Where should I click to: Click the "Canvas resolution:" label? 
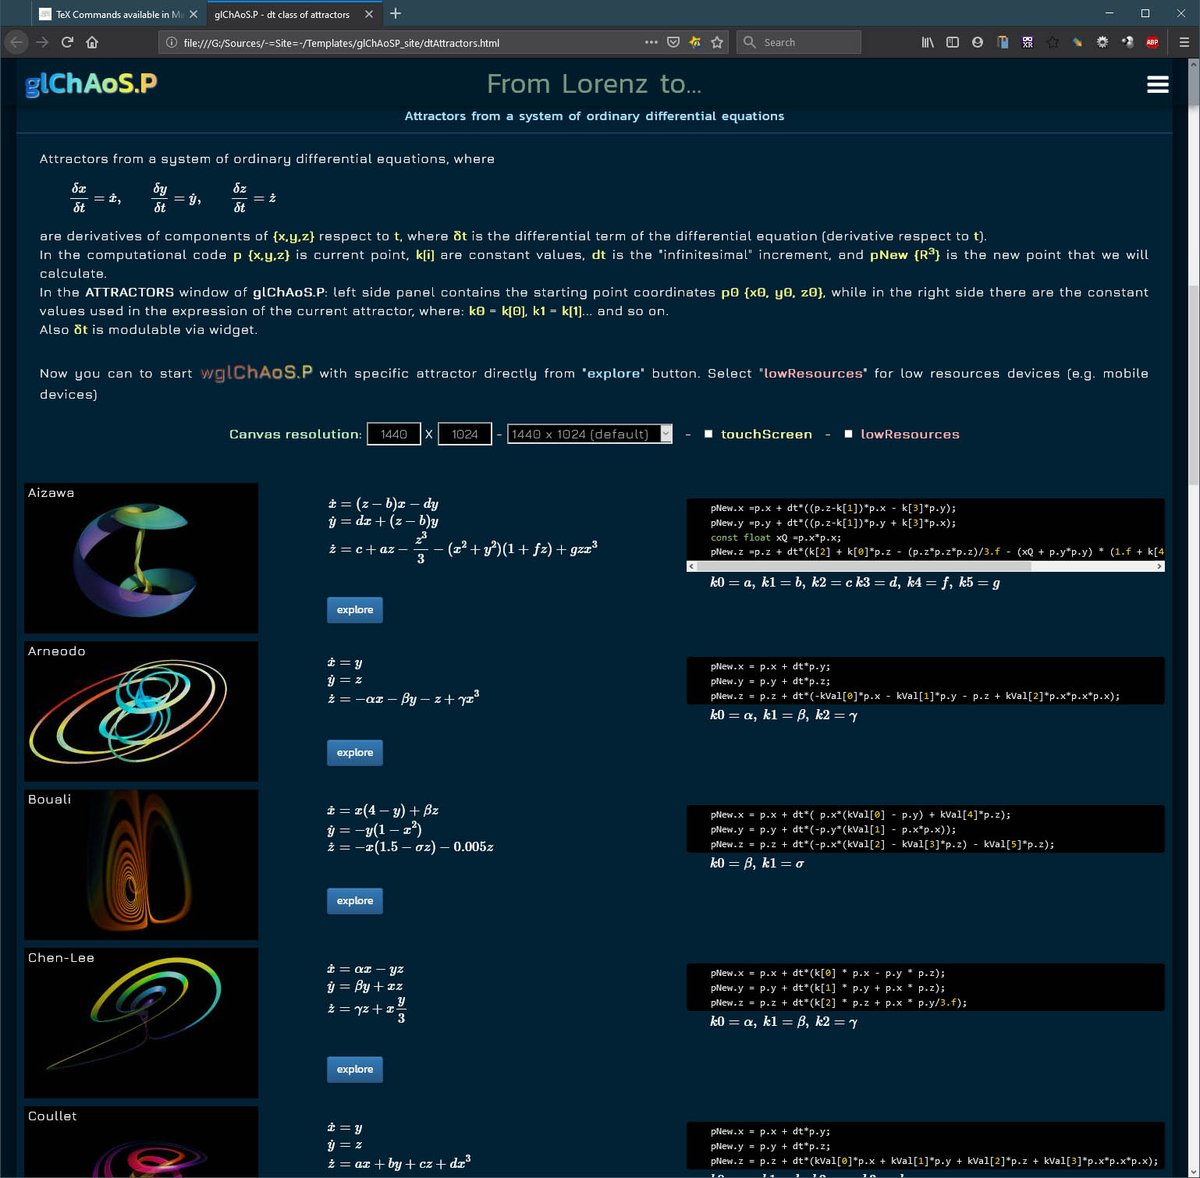295,434
